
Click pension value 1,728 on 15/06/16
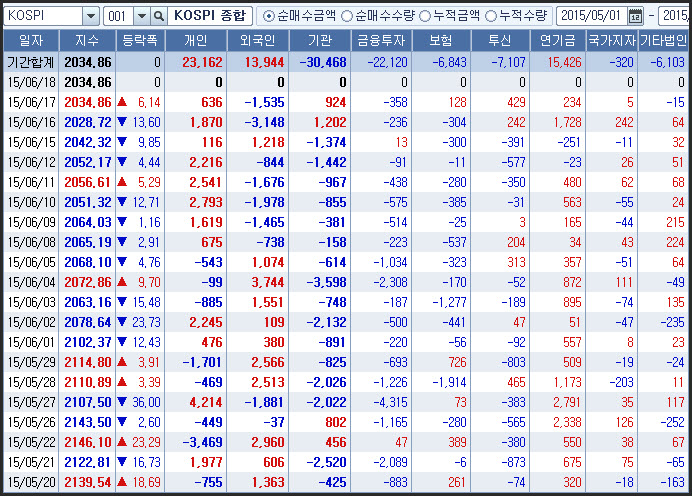pyautogui.click(x=568, y=122)
